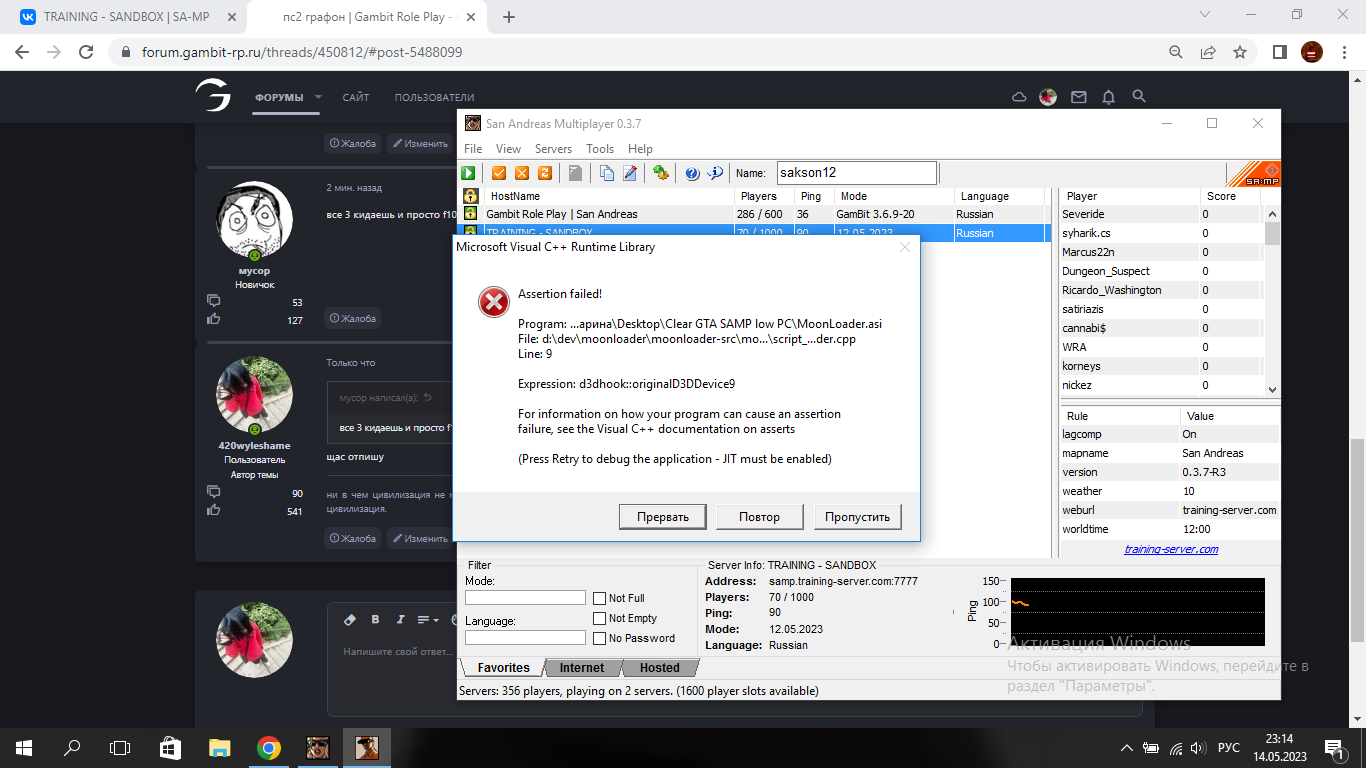Open the training-server.com link
Viewport: 1366px width, 768px height.
coord(1170,549)
